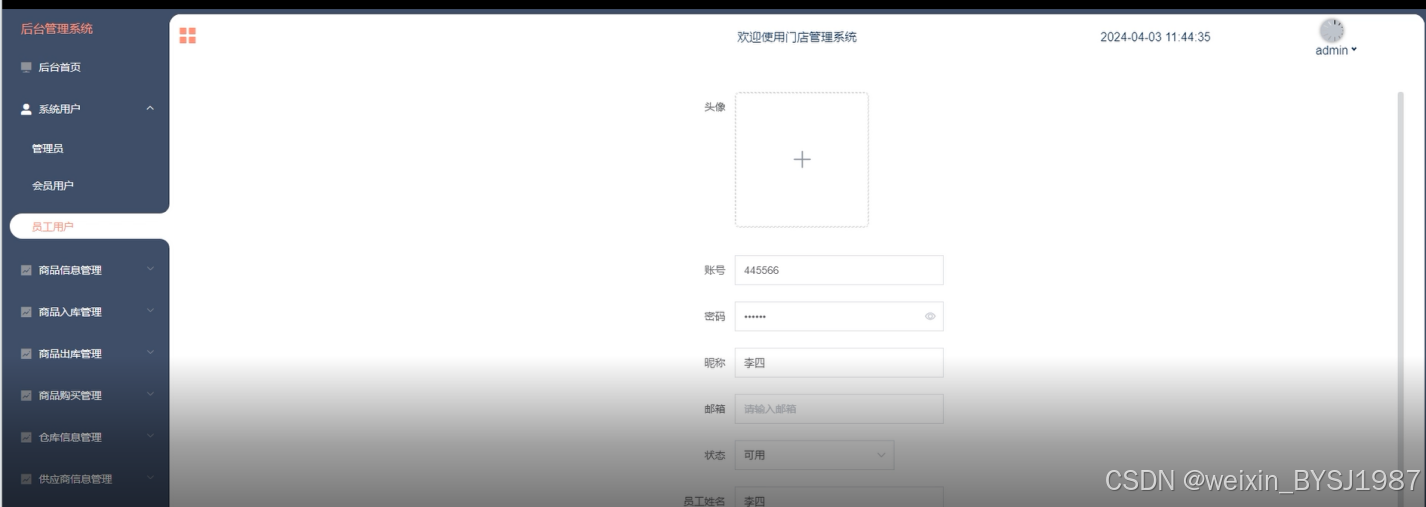This screenshot has width=1426, height=507.
Task: Collapse the 系统用户 menu chevron
Action: point(150,108)
